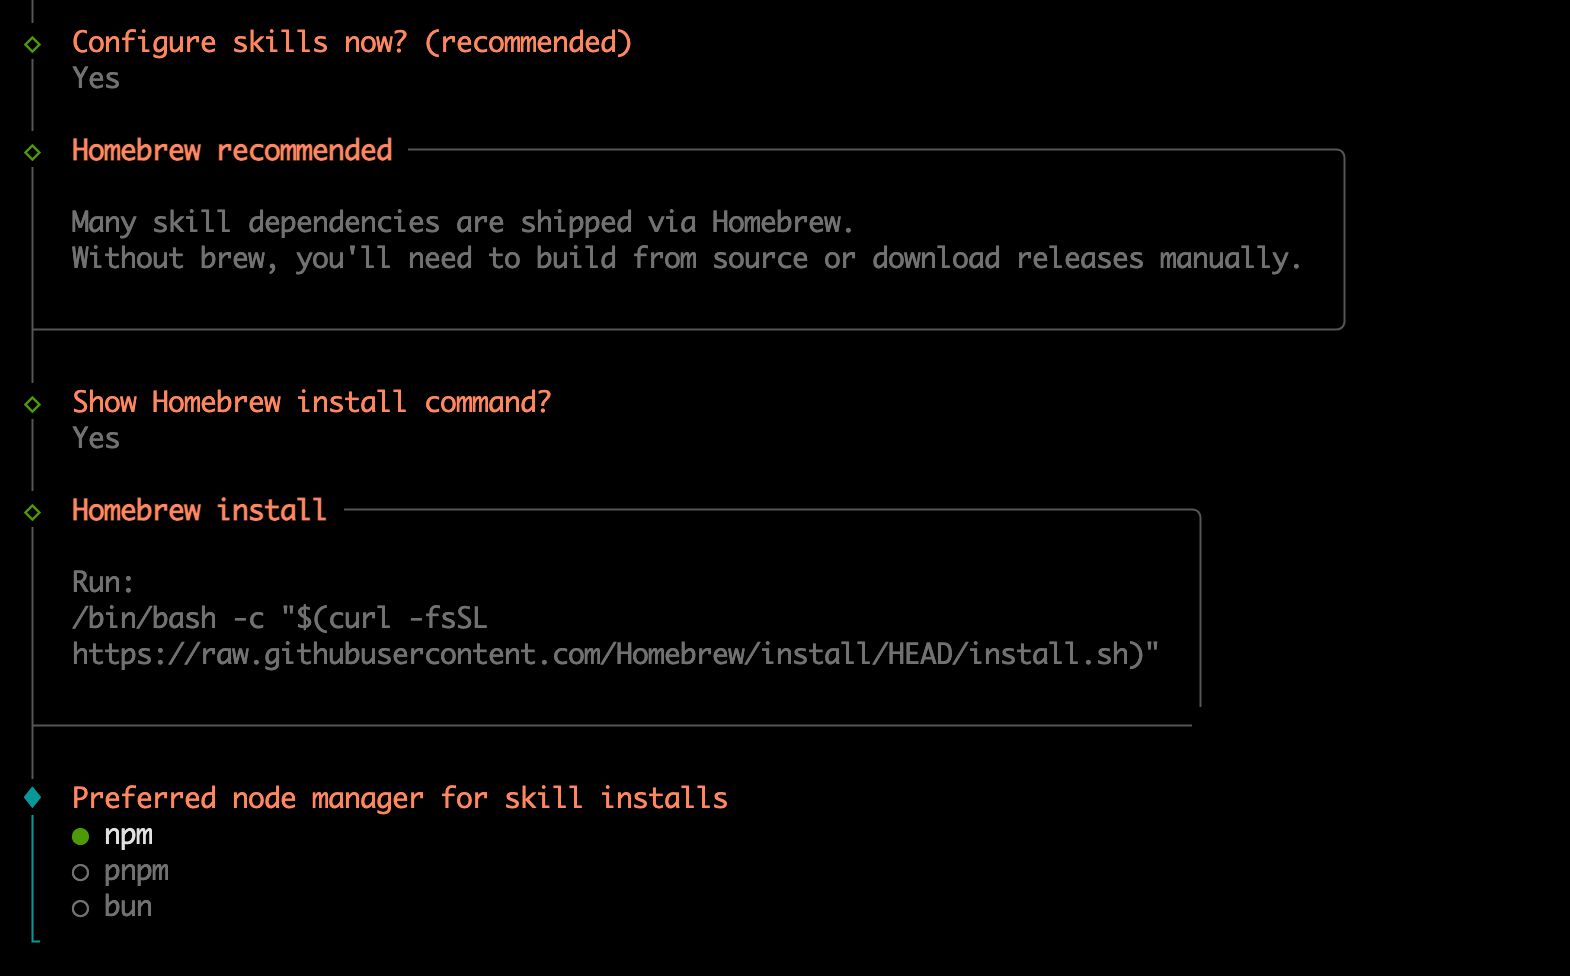Click the Show Homebrew install command? prompt
The width and height of the screenshot is (1570, 976).
point(311,403)
